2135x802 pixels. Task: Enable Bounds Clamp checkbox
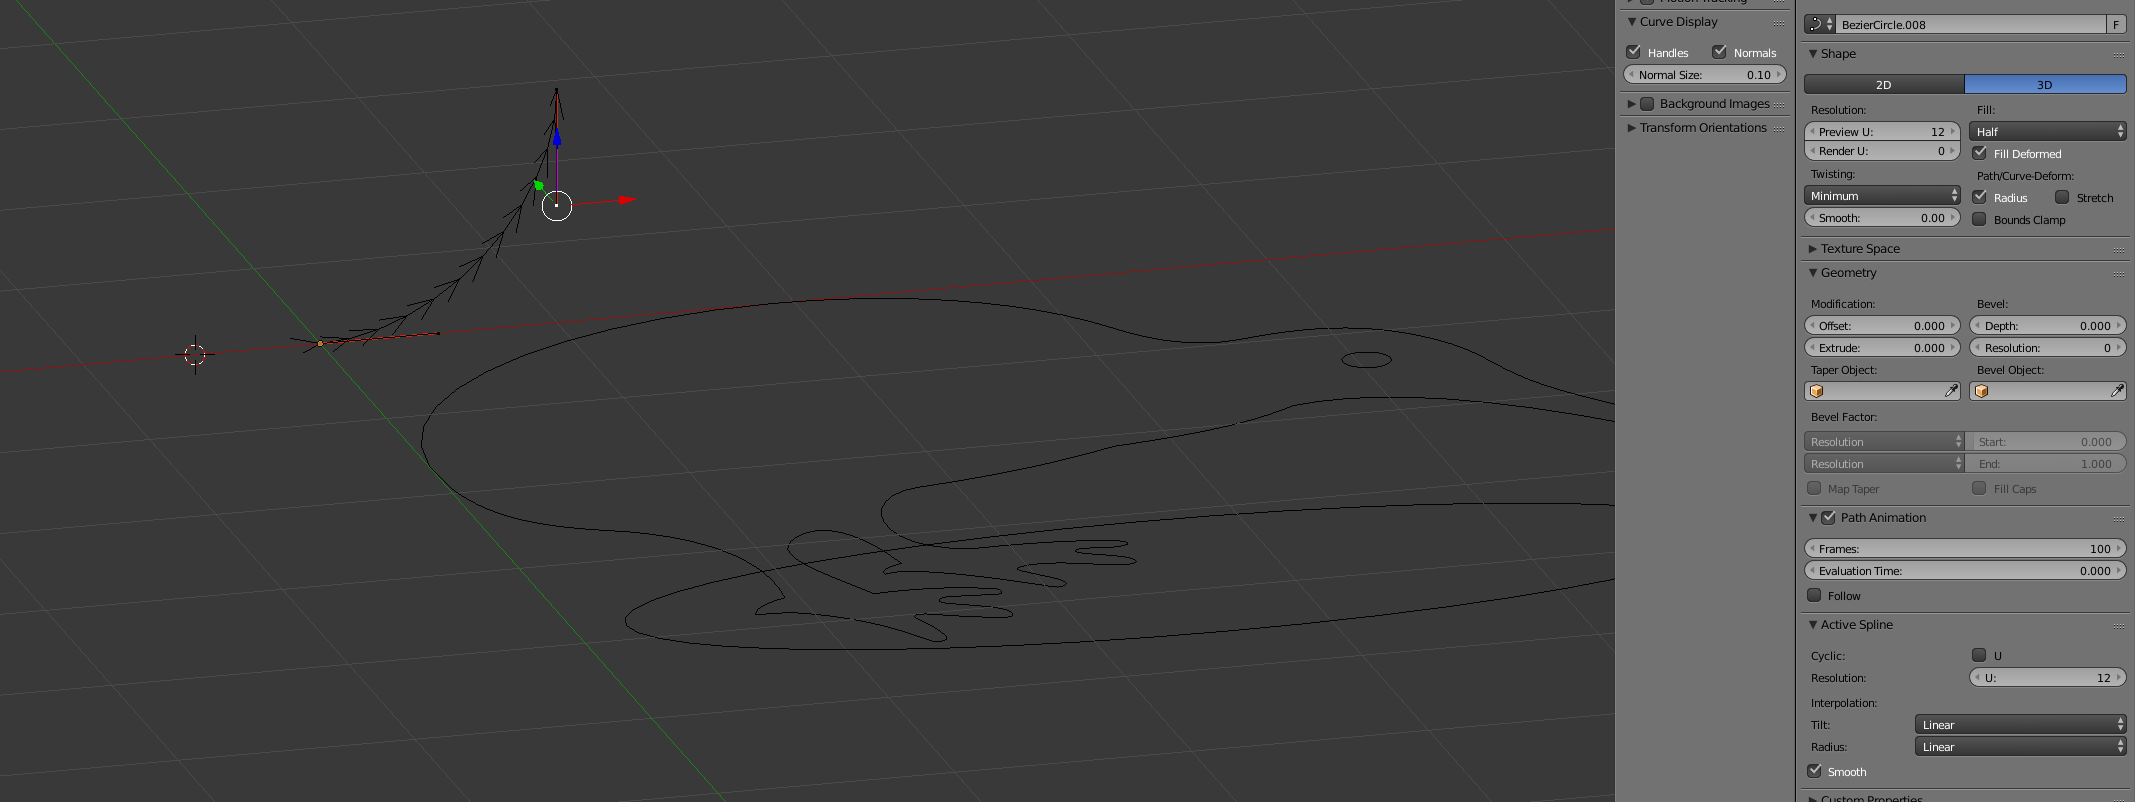click(x=1980, y=219)
